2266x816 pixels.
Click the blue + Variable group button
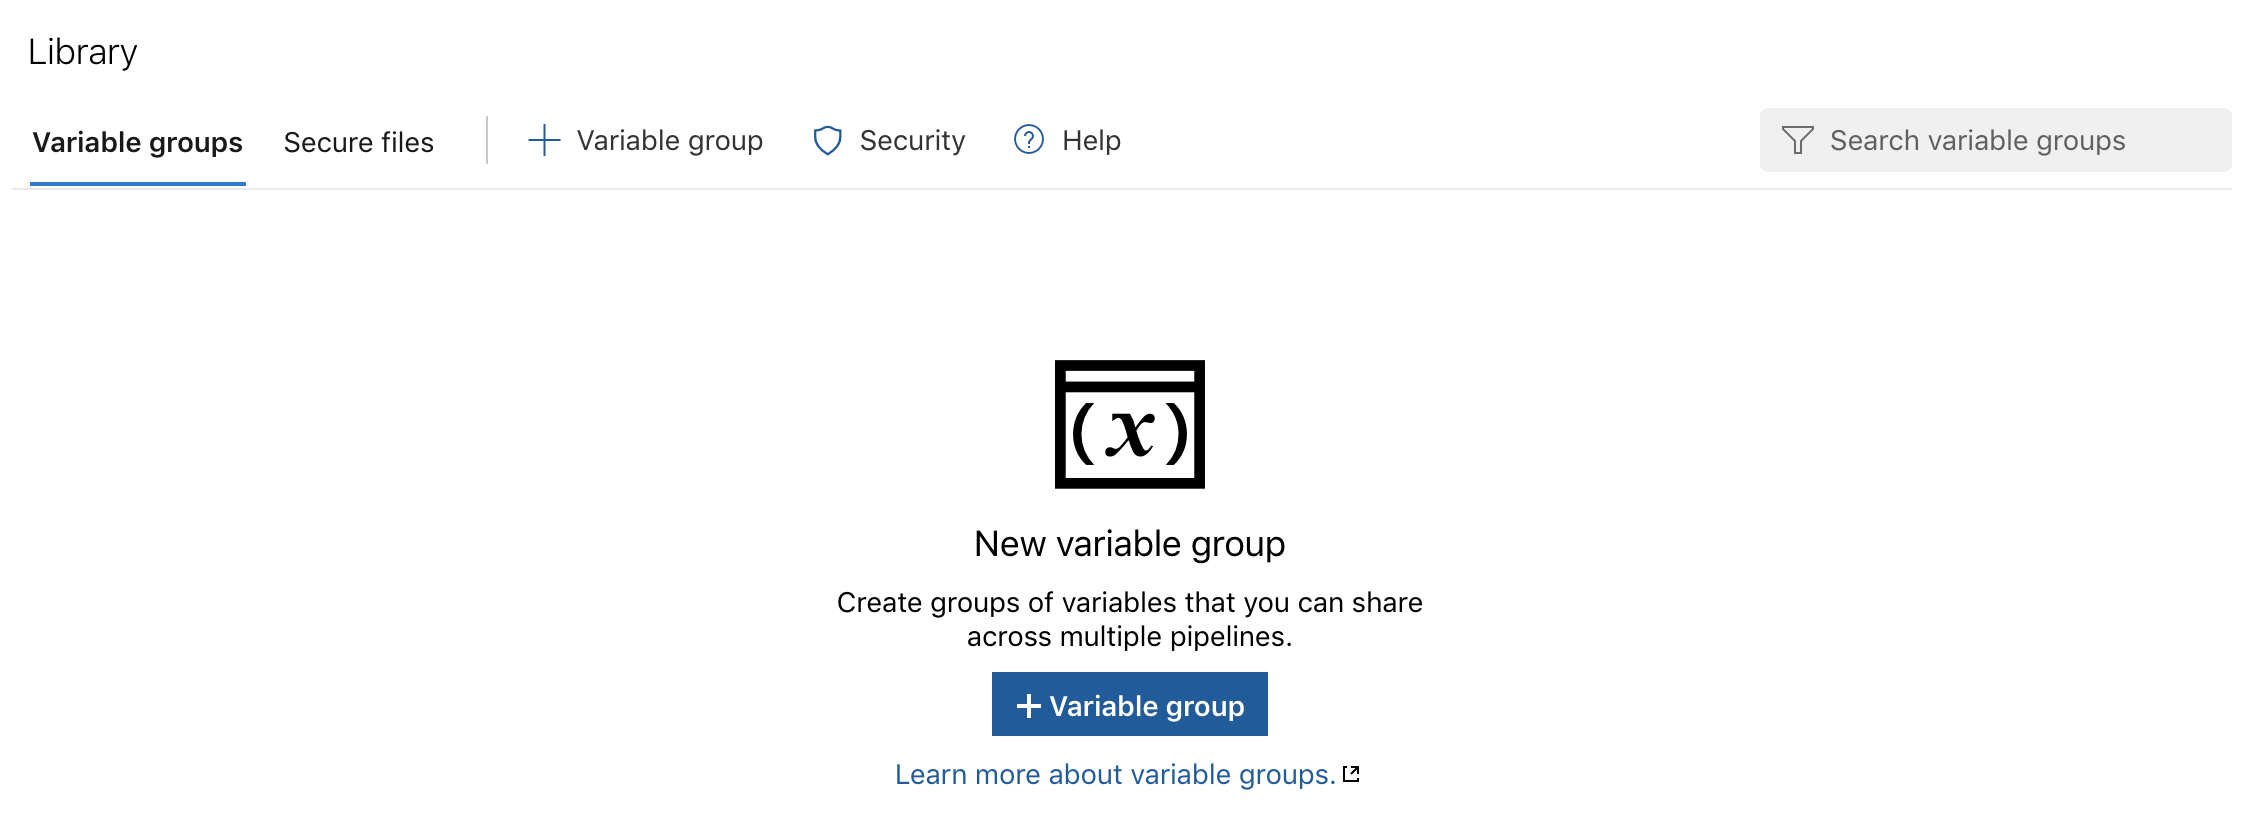pos(1130,704)
